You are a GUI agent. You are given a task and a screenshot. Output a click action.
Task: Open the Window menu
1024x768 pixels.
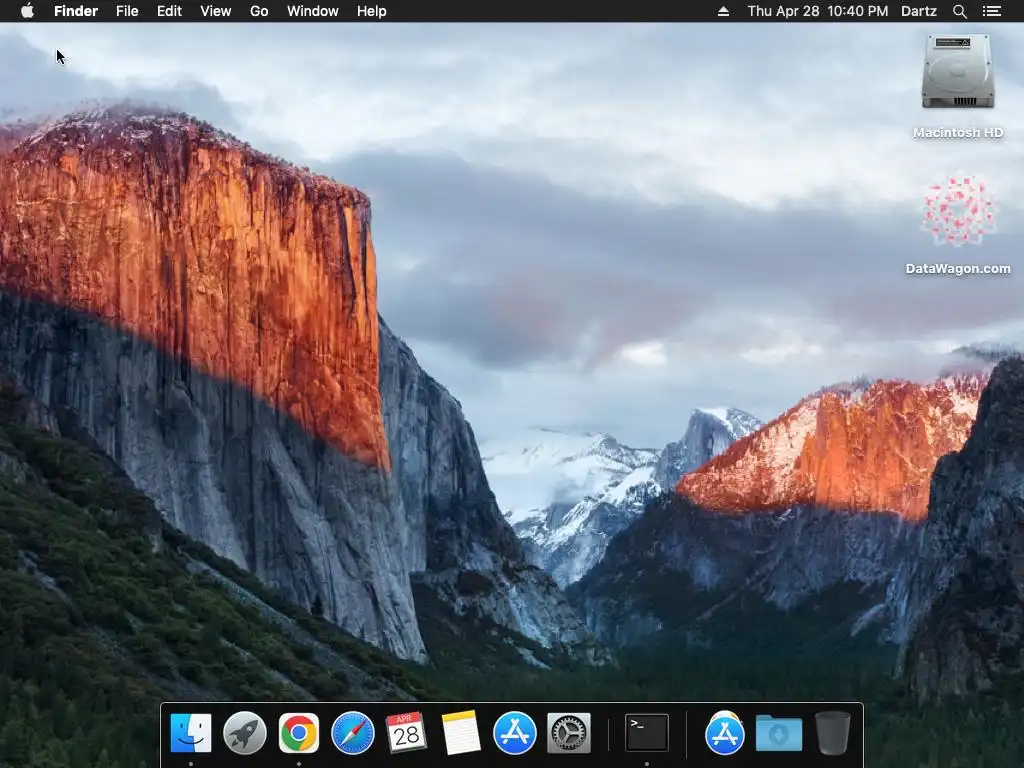point(312,11)
